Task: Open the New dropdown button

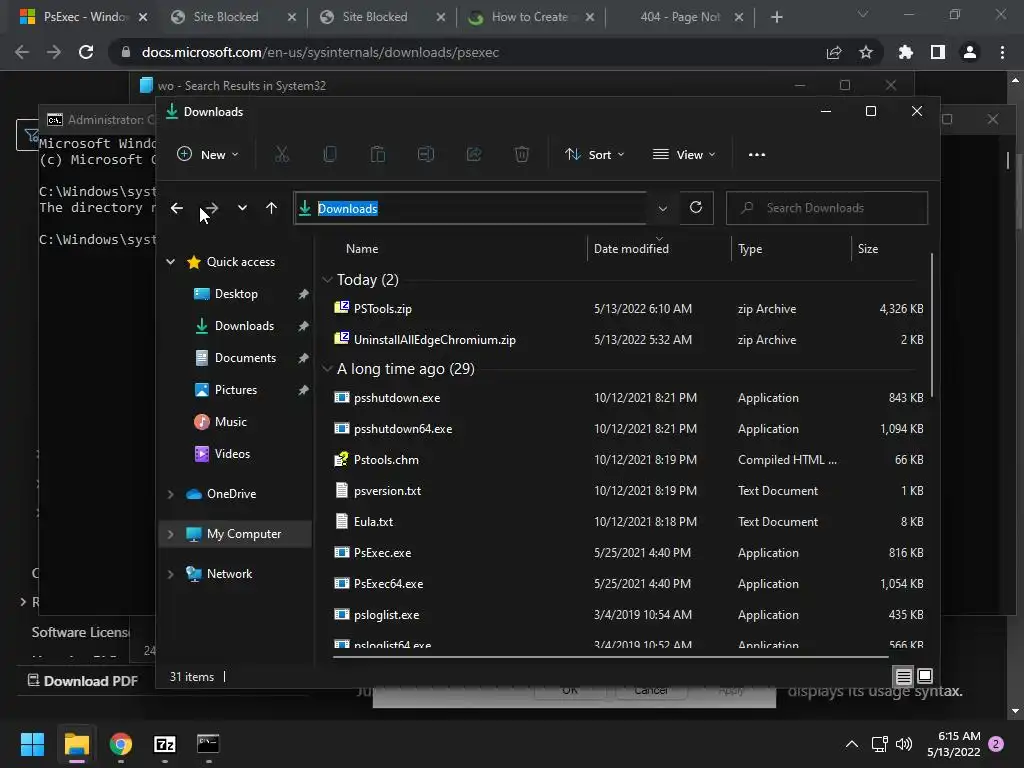Action: pyautogui.click(x=208, y=155)
